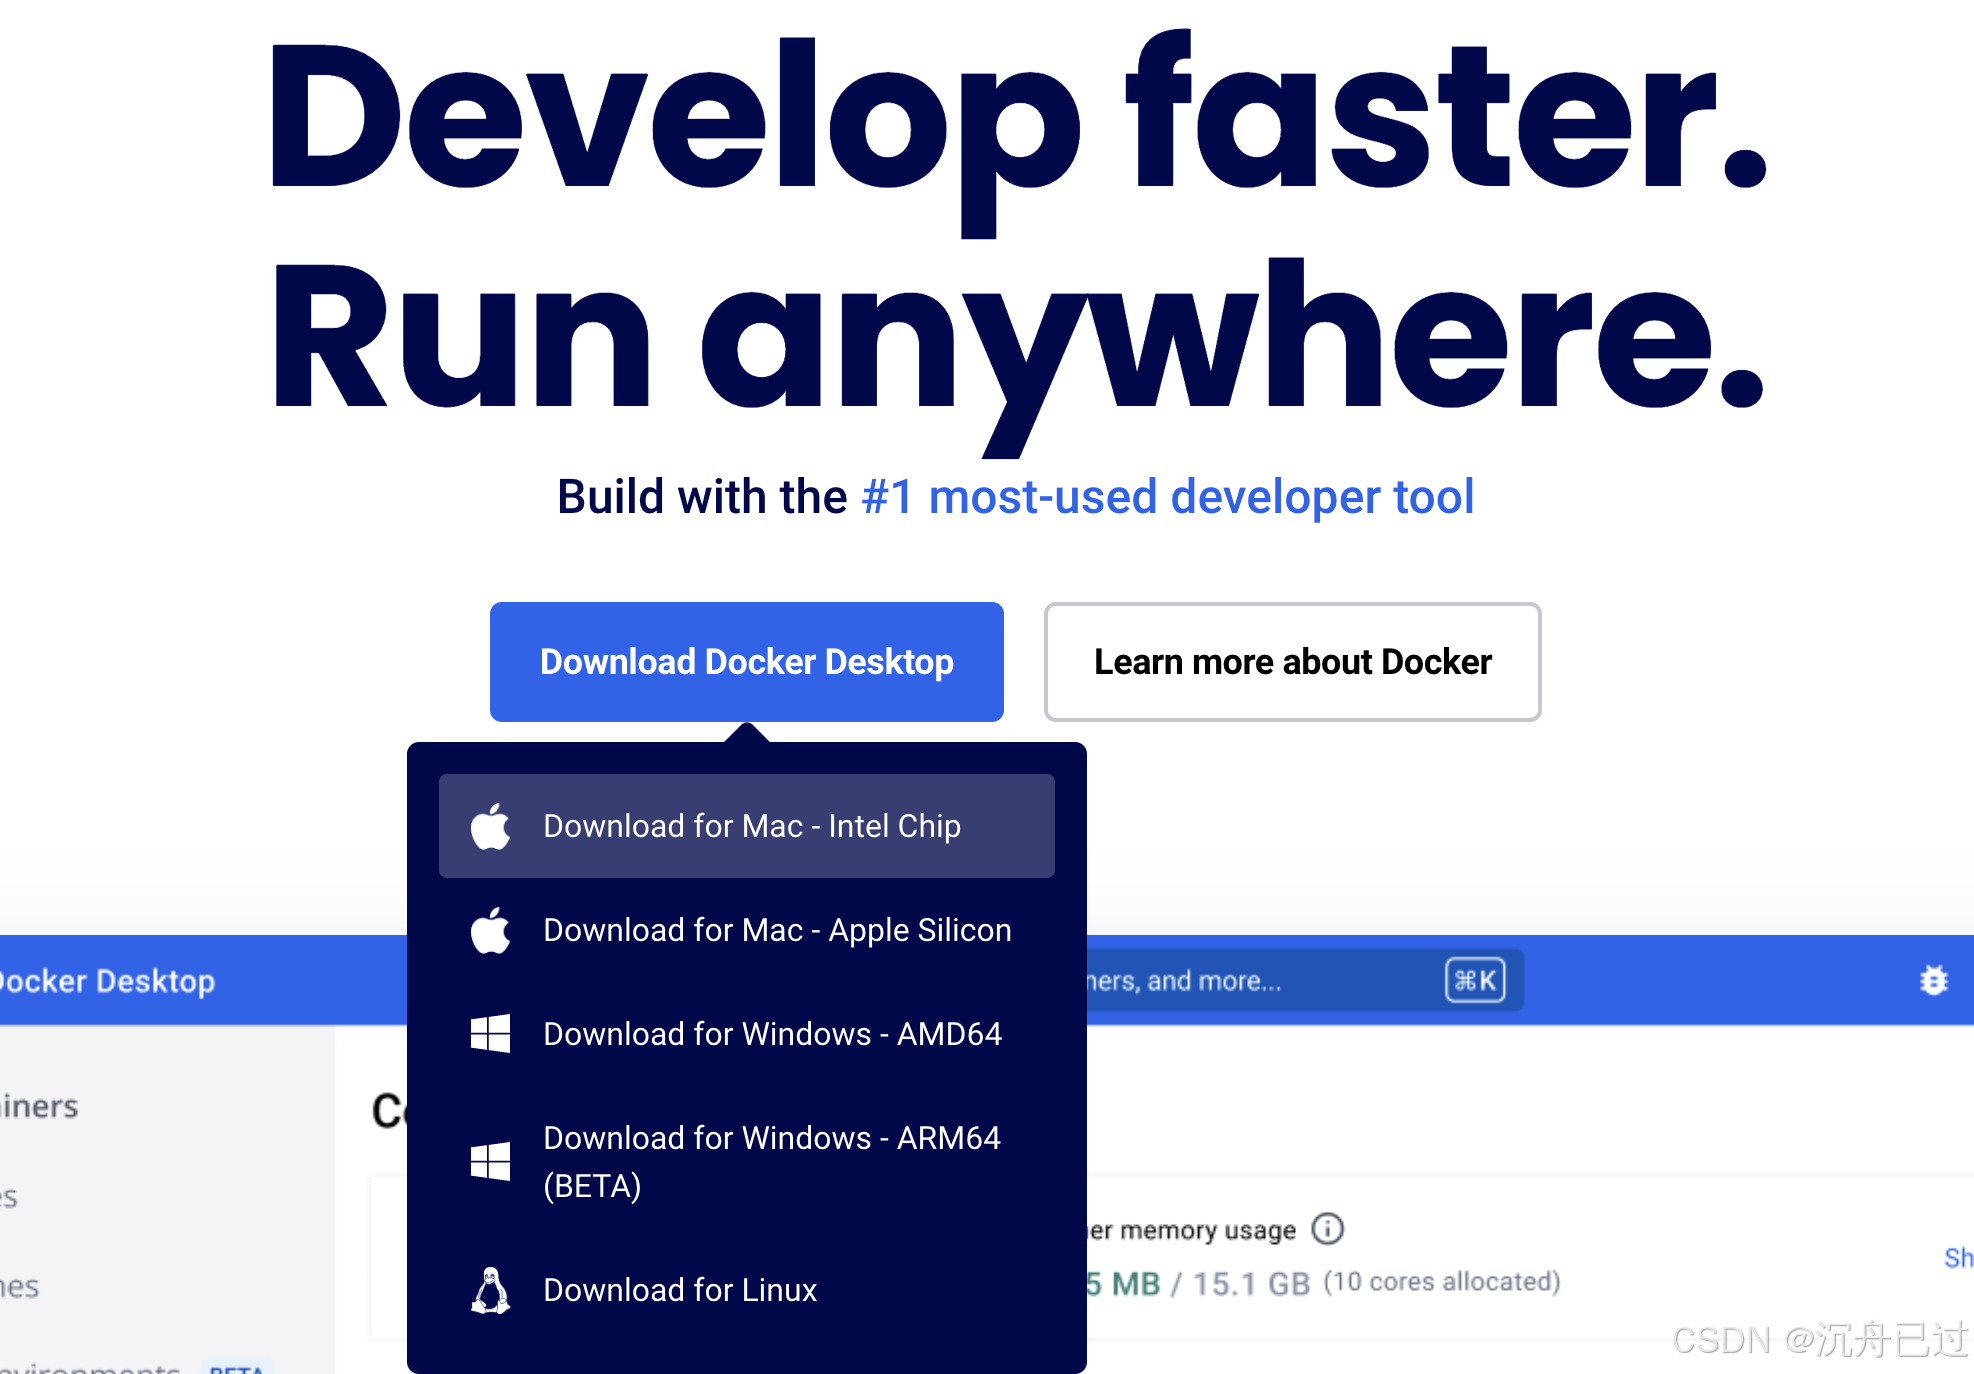Click Windows logo beside AMD64
This screenshot has width=1974, height=1374.
tap(490, 1034)
